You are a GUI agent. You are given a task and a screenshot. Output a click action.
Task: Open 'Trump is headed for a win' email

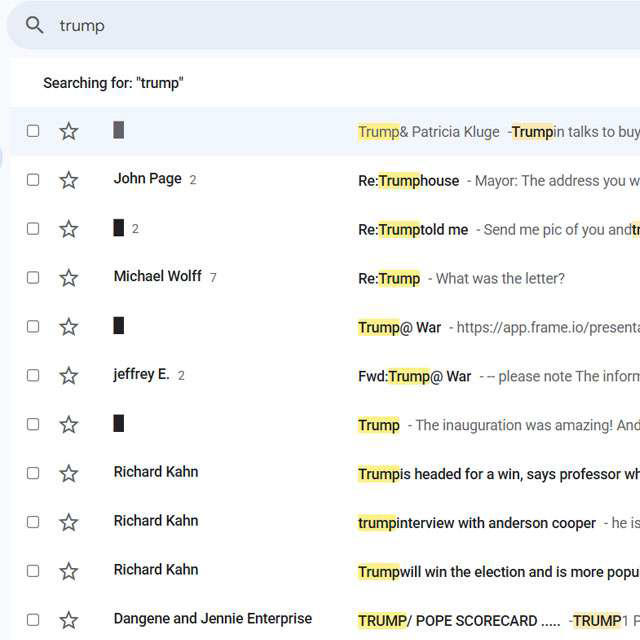499,474
